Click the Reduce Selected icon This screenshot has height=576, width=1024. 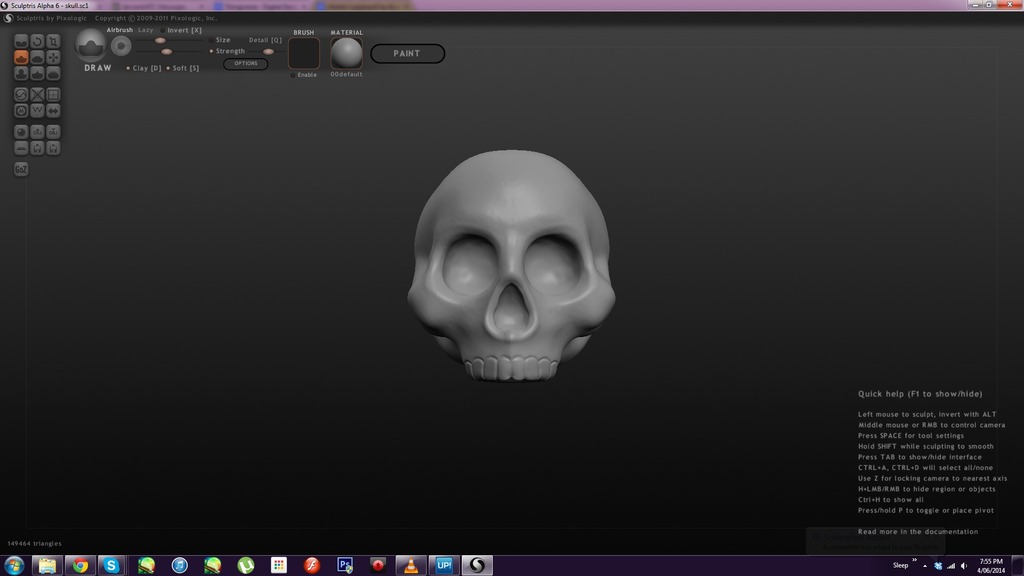[x=37, y=94]
